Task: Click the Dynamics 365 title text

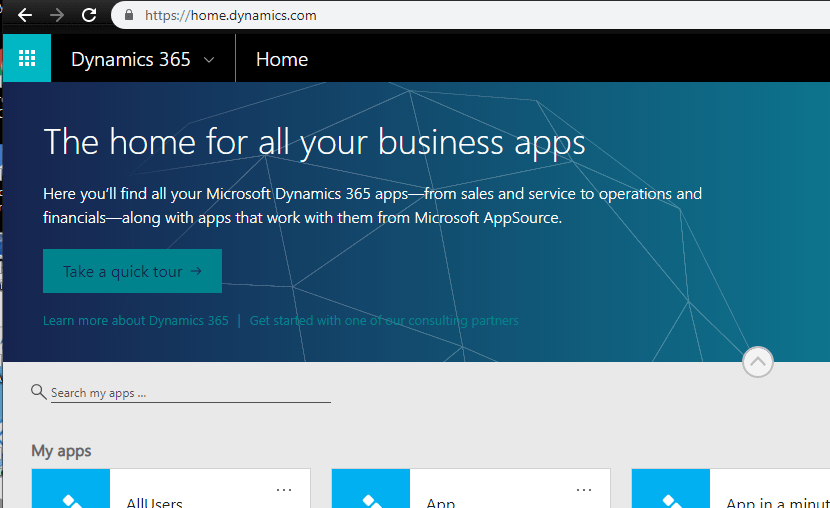Action: pos(131,59)
